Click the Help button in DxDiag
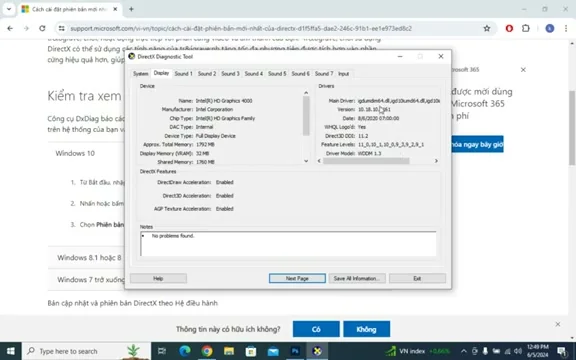The image size is (576, 360). pos(158,278)
